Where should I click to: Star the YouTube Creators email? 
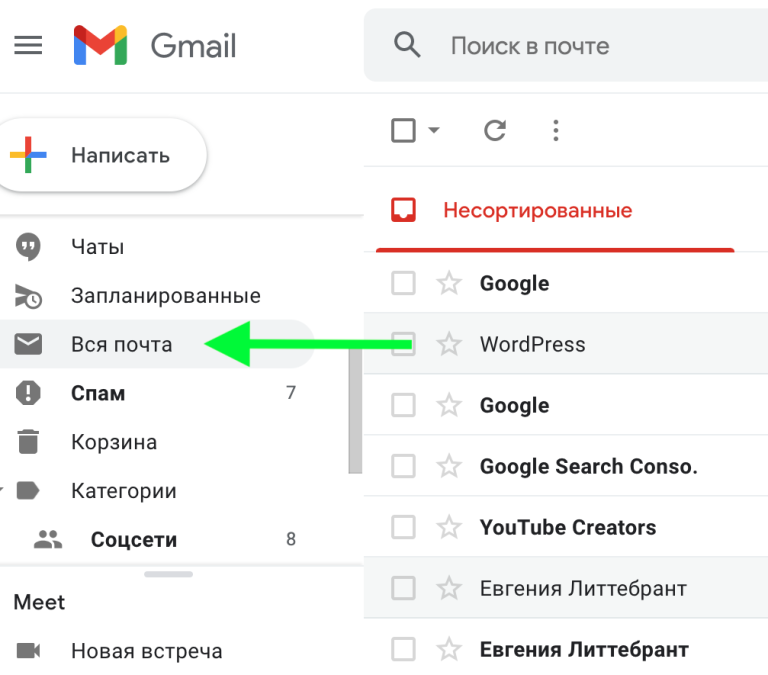coord(449,528)
